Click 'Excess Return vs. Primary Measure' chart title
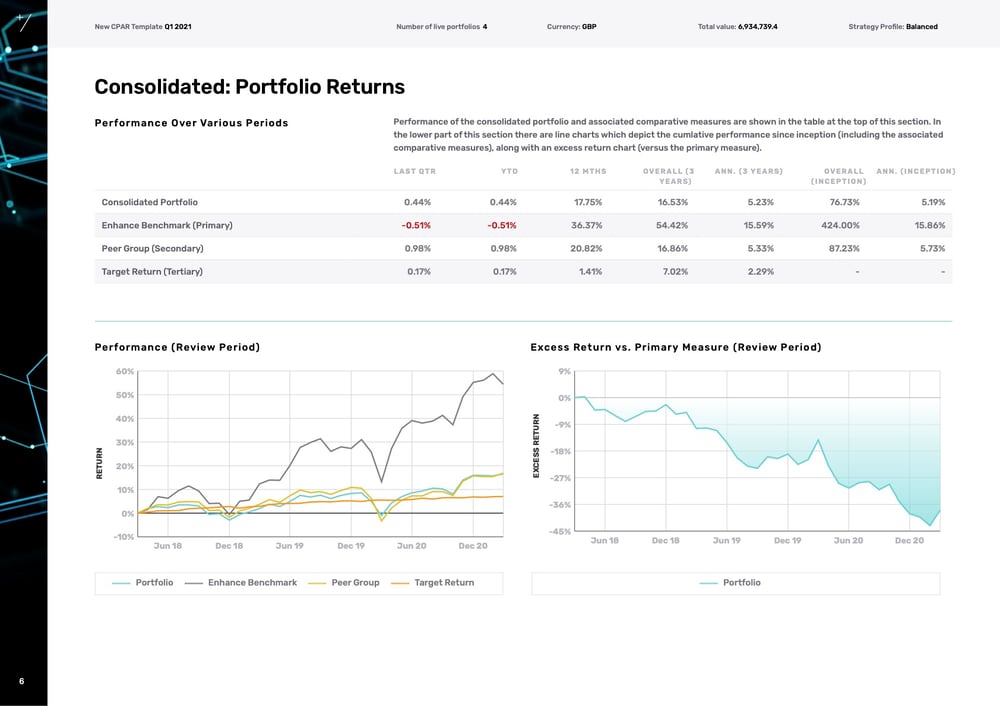This screenshot has width=1000, height=706. (x=676, y=347)
